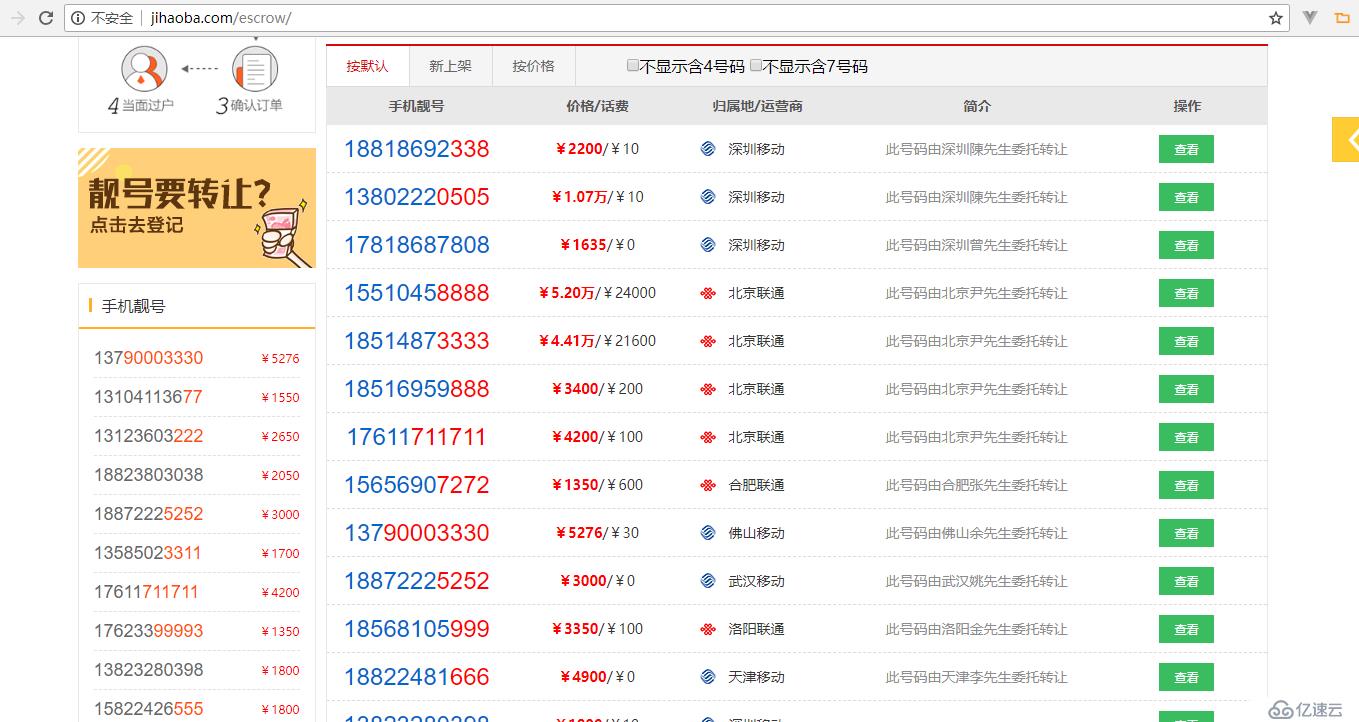Click the 靓号要转让 banner
Viewport: 1359px width, 722px height.
point(197,208)
